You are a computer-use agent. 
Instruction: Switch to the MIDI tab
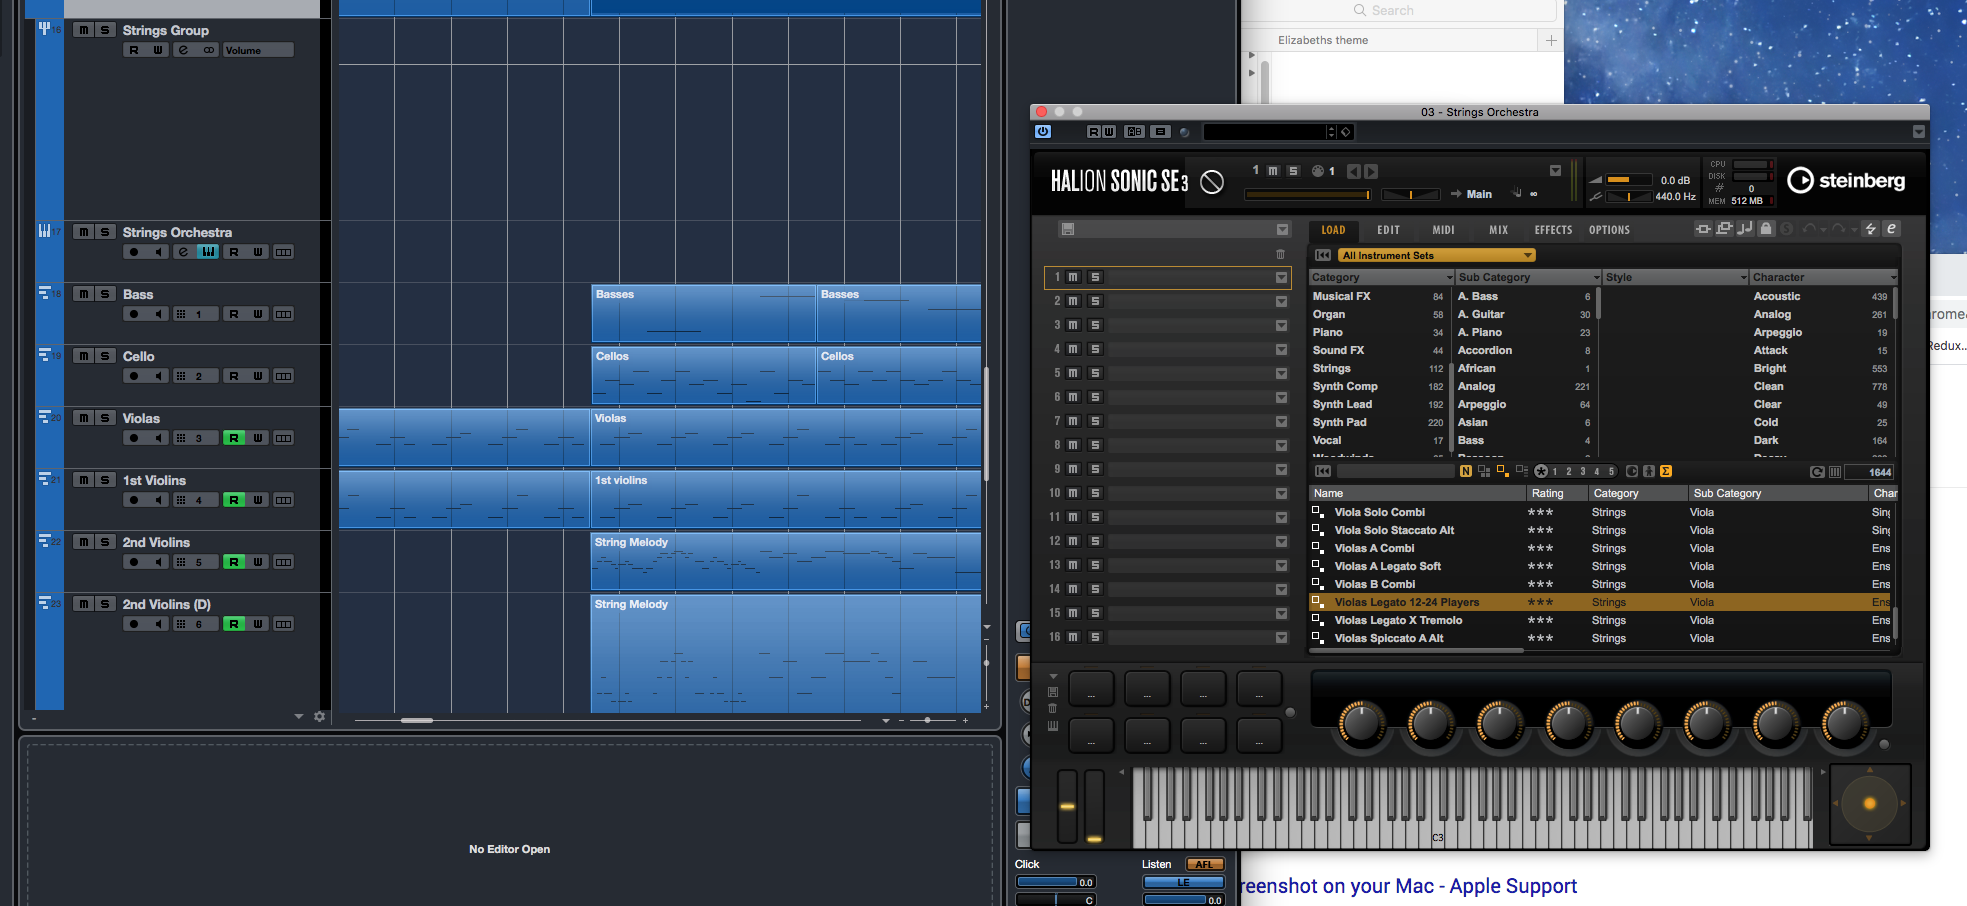[1443, 230]
